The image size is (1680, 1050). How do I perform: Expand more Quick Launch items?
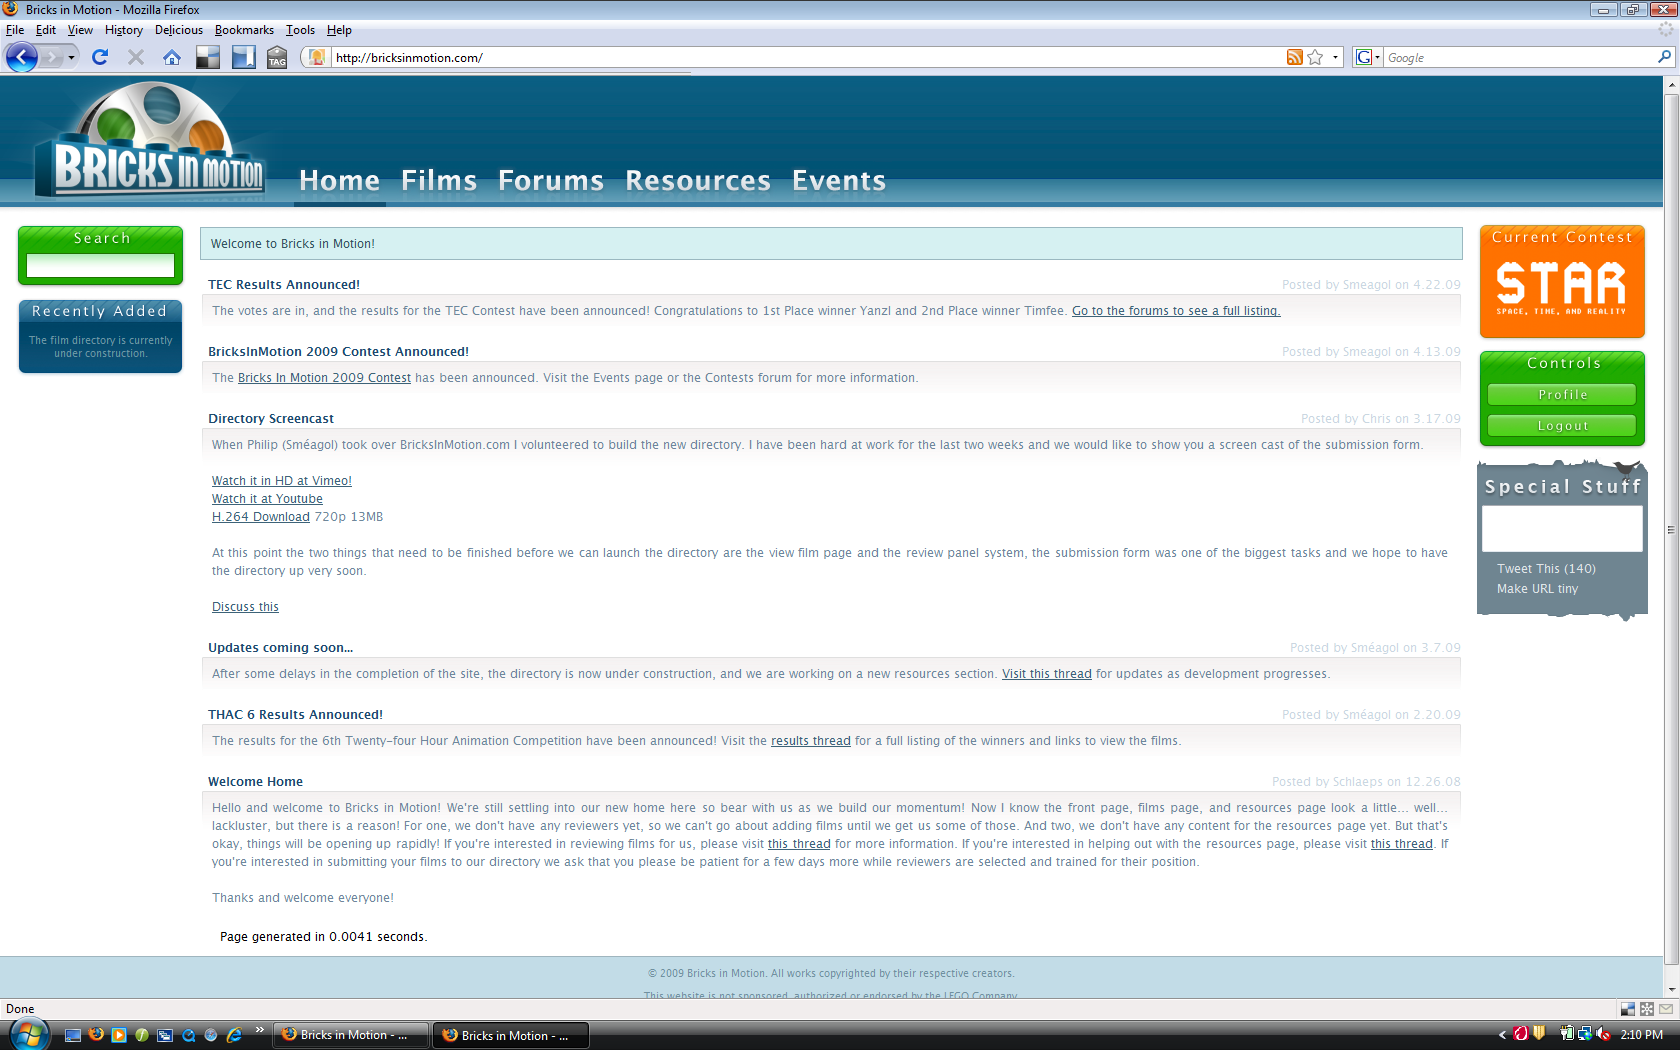point(260,1029)
